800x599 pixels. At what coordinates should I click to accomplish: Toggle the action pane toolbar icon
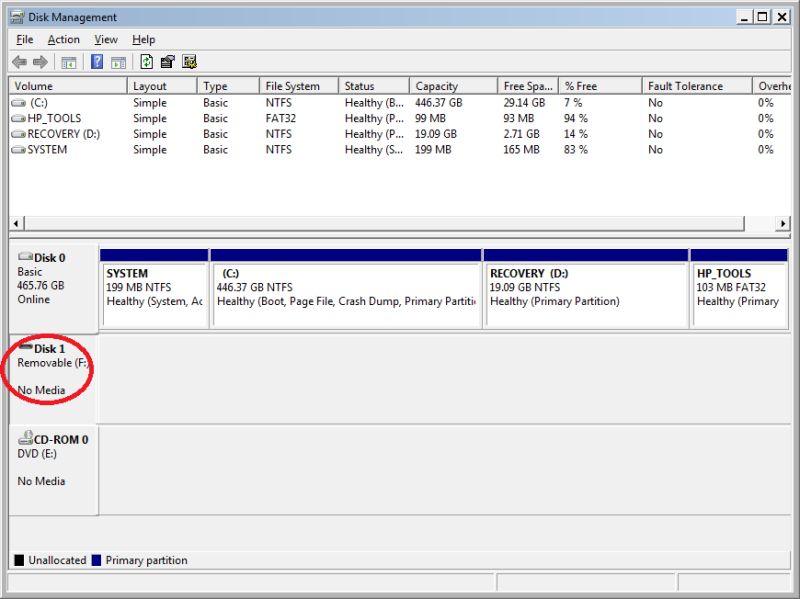point(121,61)
